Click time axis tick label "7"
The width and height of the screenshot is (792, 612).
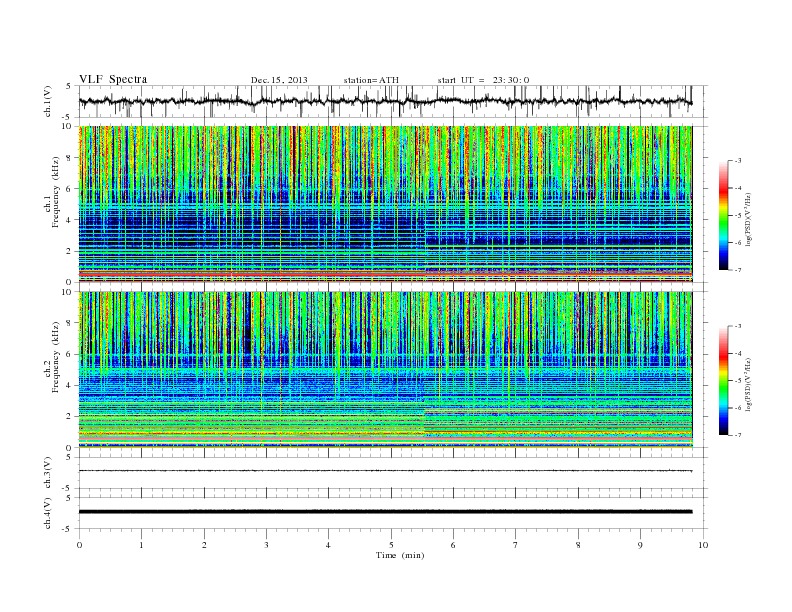point(516,545)
